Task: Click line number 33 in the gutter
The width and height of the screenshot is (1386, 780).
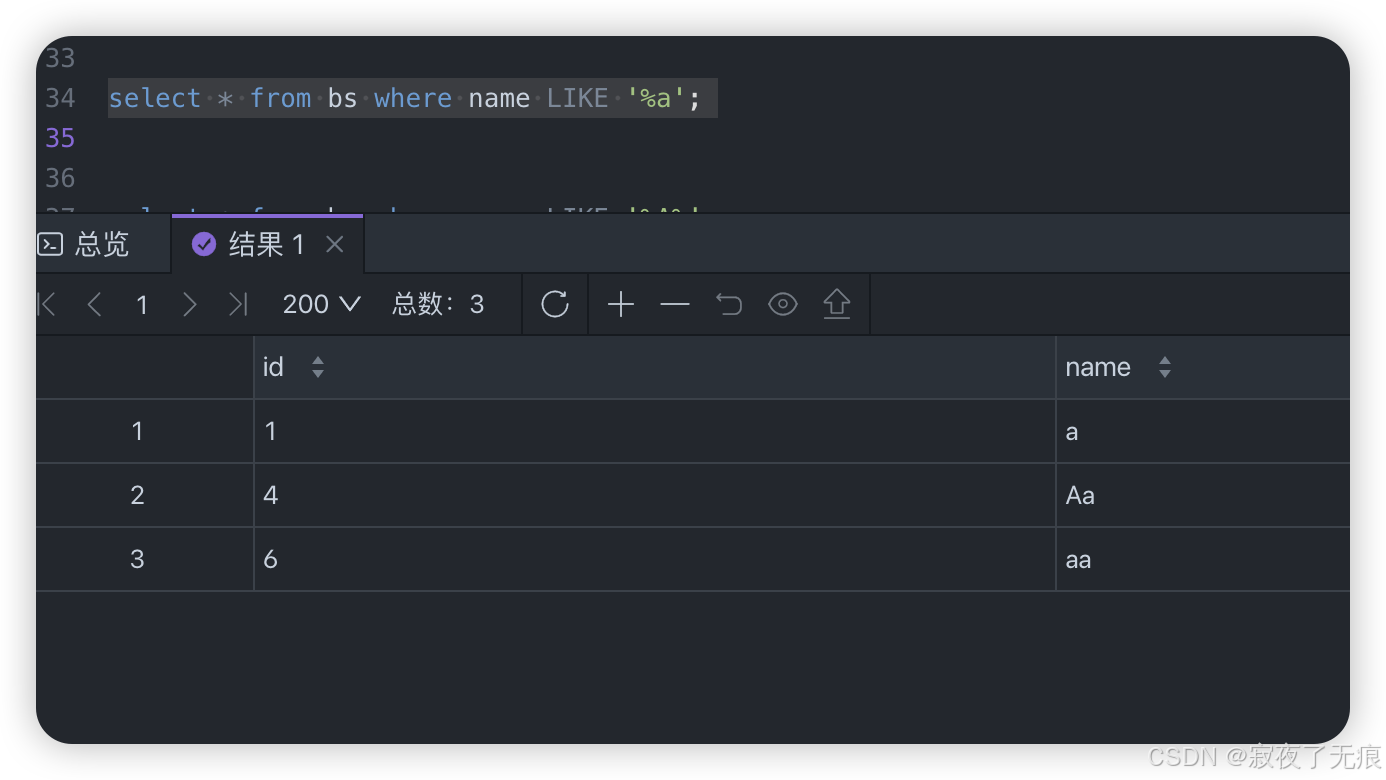Action: tap(60, 58)
